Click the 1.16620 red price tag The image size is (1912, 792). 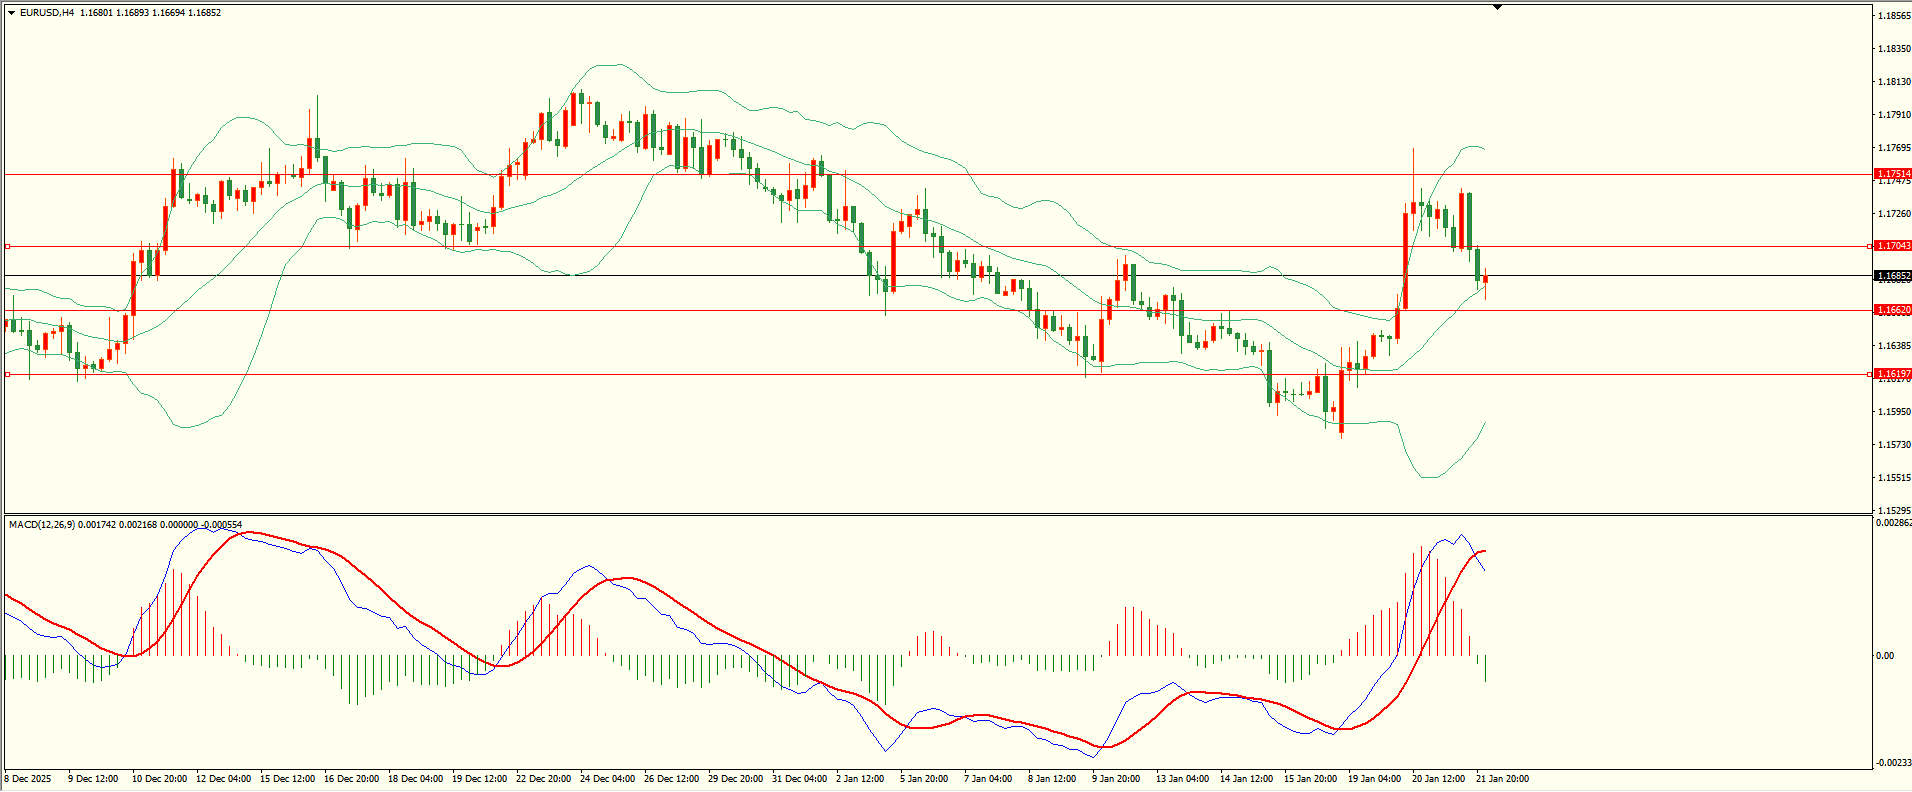[x=1893, y=310]
